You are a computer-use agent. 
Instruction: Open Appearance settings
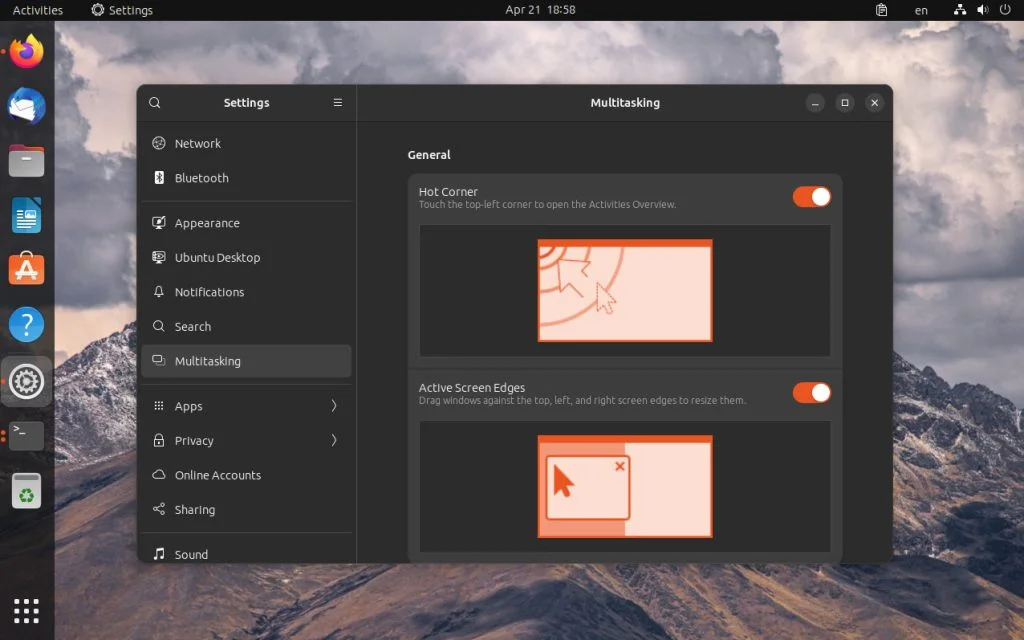tap(209, 222)
